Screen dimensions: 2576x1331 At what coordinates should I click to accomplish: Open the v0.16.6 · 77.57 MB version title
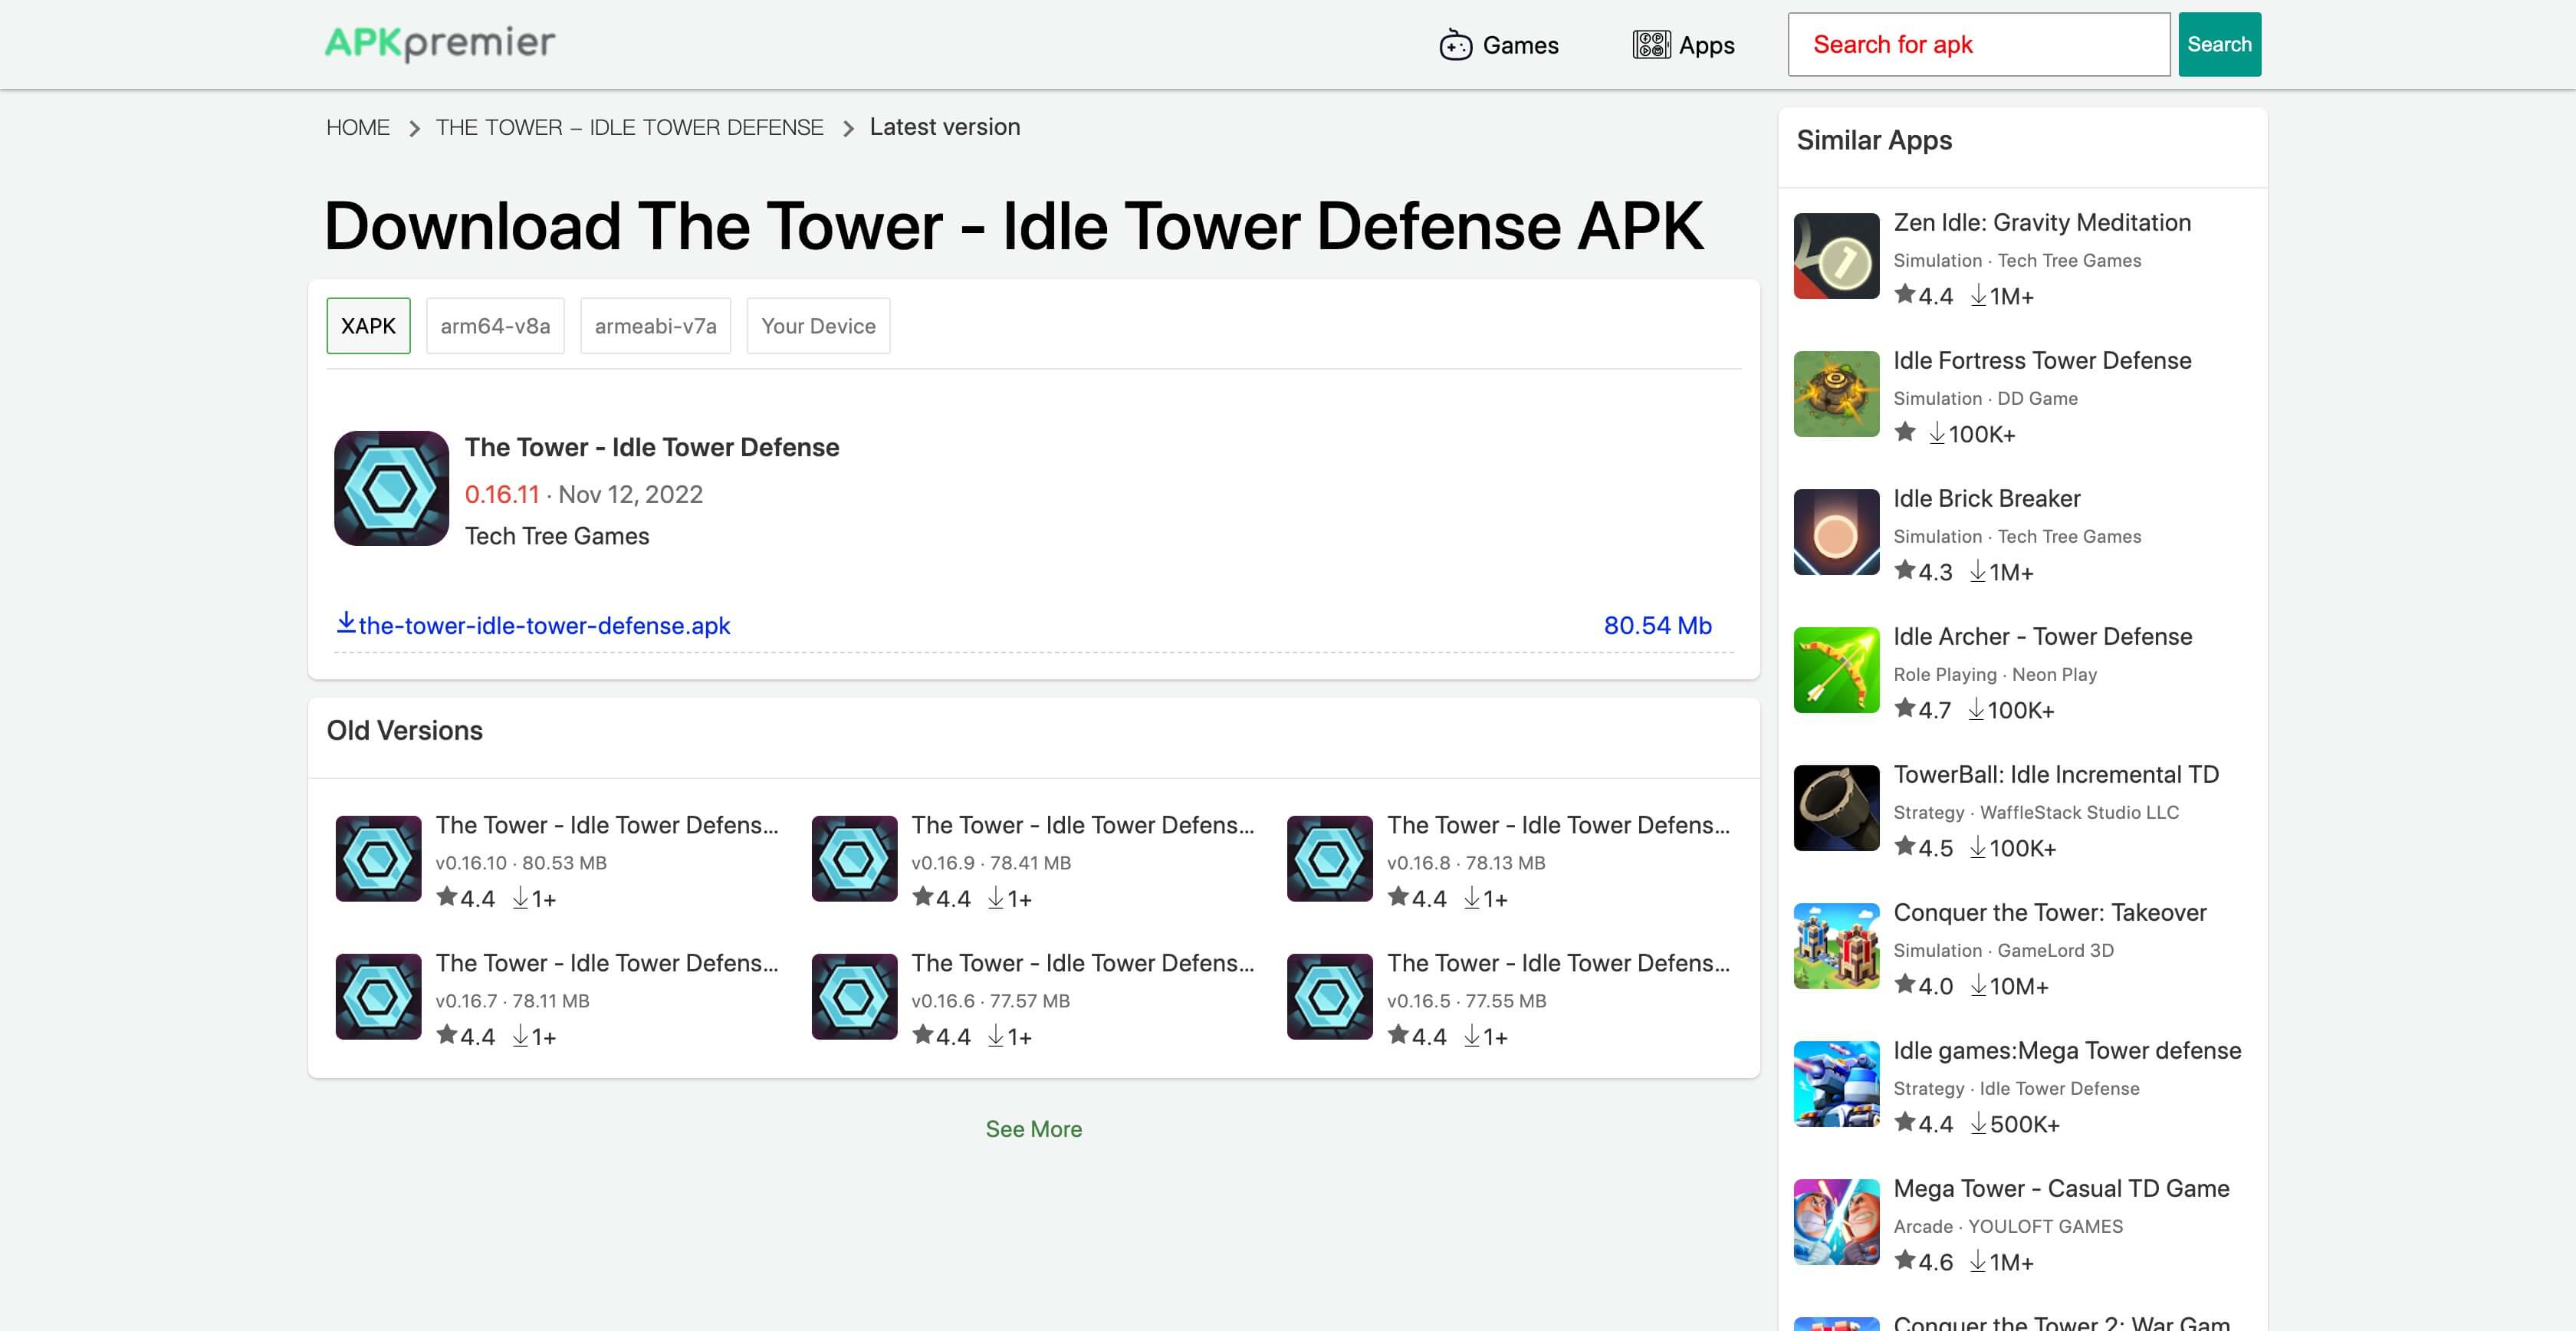click(1082, 963)
